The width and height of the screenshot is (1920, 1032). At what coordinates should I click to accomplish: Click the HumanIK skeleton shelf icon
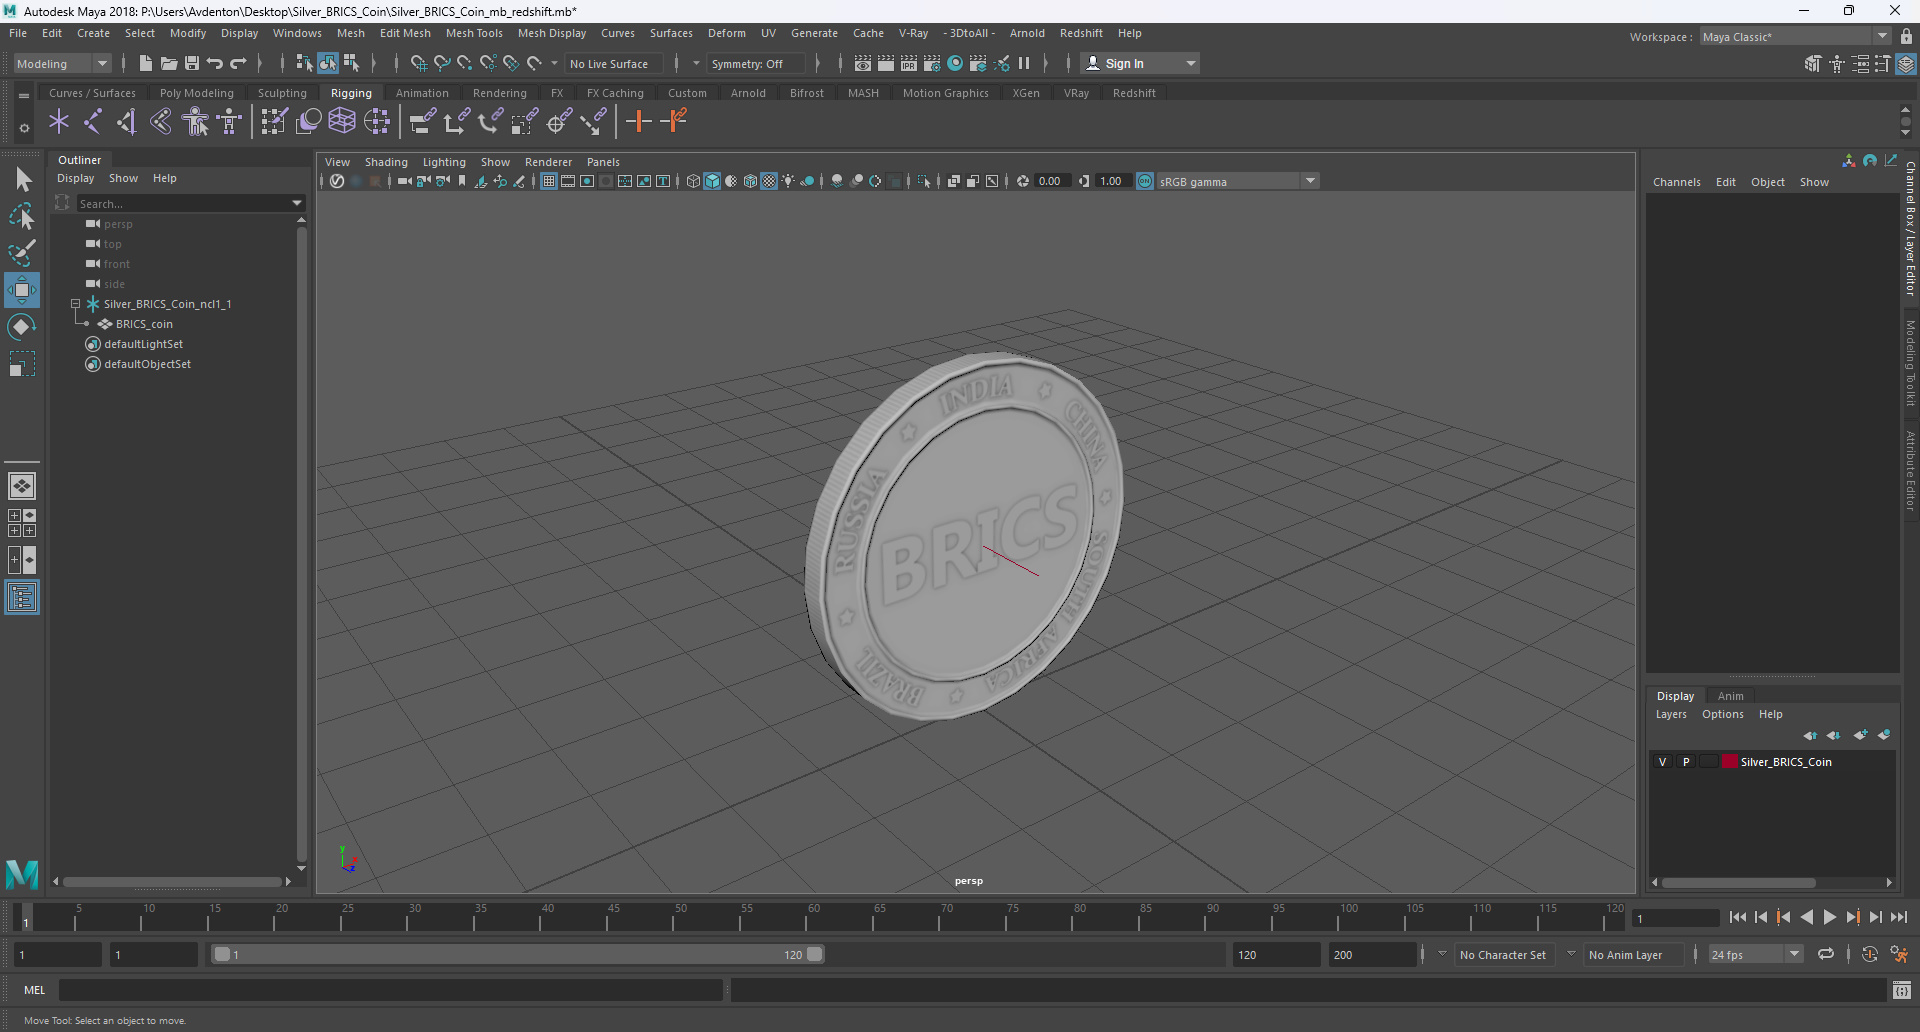pyautogui.click(x=230, y=122)
